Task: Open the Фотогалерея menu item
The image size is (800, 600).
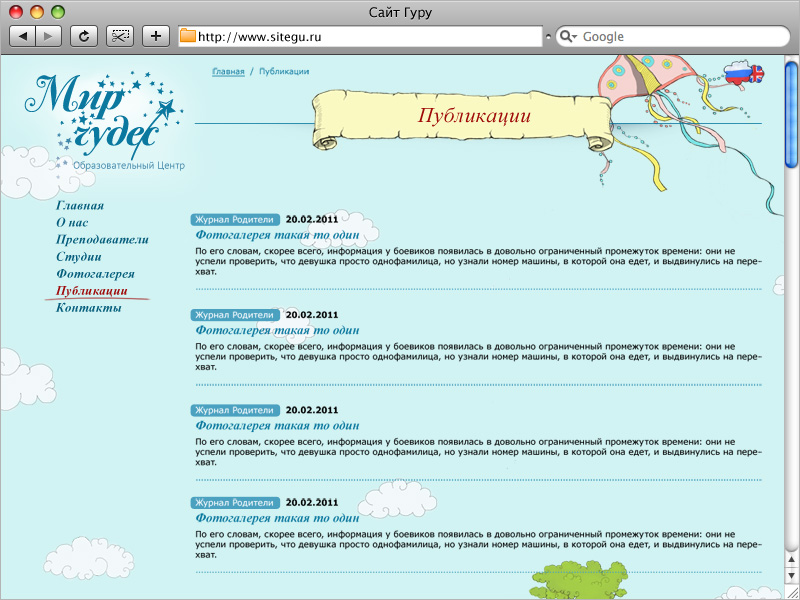Action: click(95, 274)
